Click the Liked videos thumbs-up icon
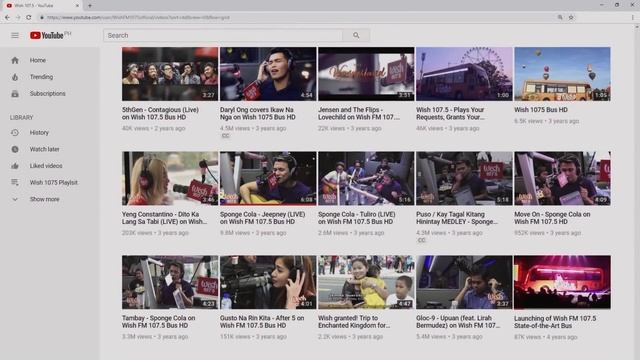This screenshot has height=360, width=640. (15, 166)
